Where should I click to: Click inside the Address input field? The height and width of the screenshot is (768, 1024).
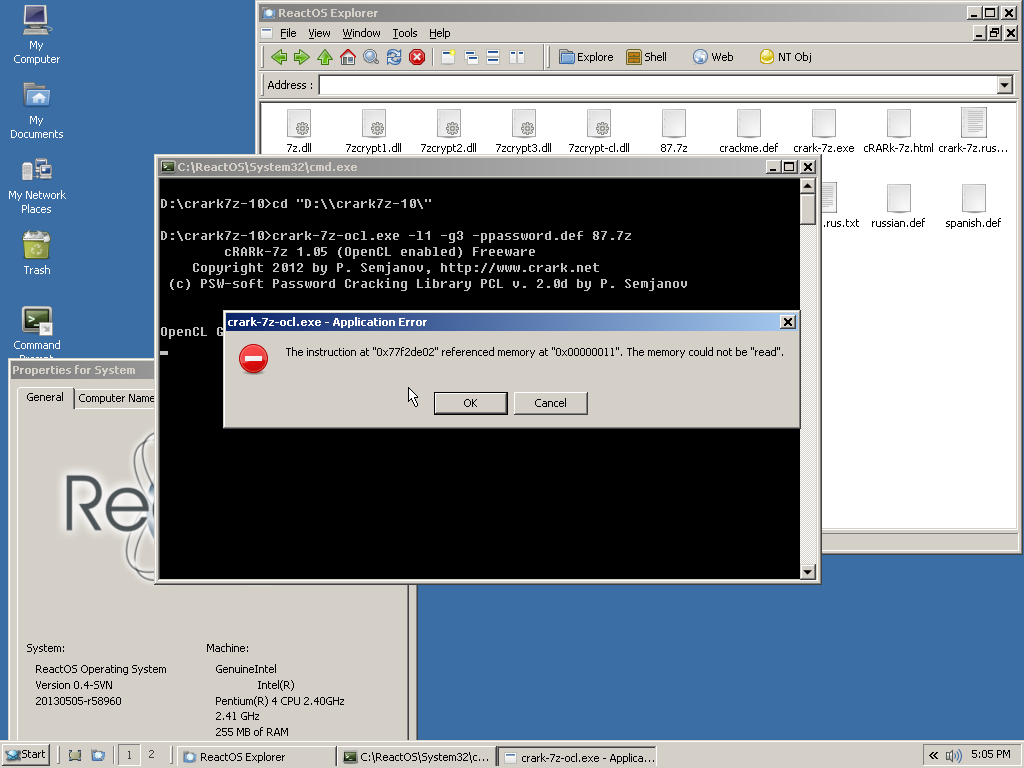(x=658, y=85)
